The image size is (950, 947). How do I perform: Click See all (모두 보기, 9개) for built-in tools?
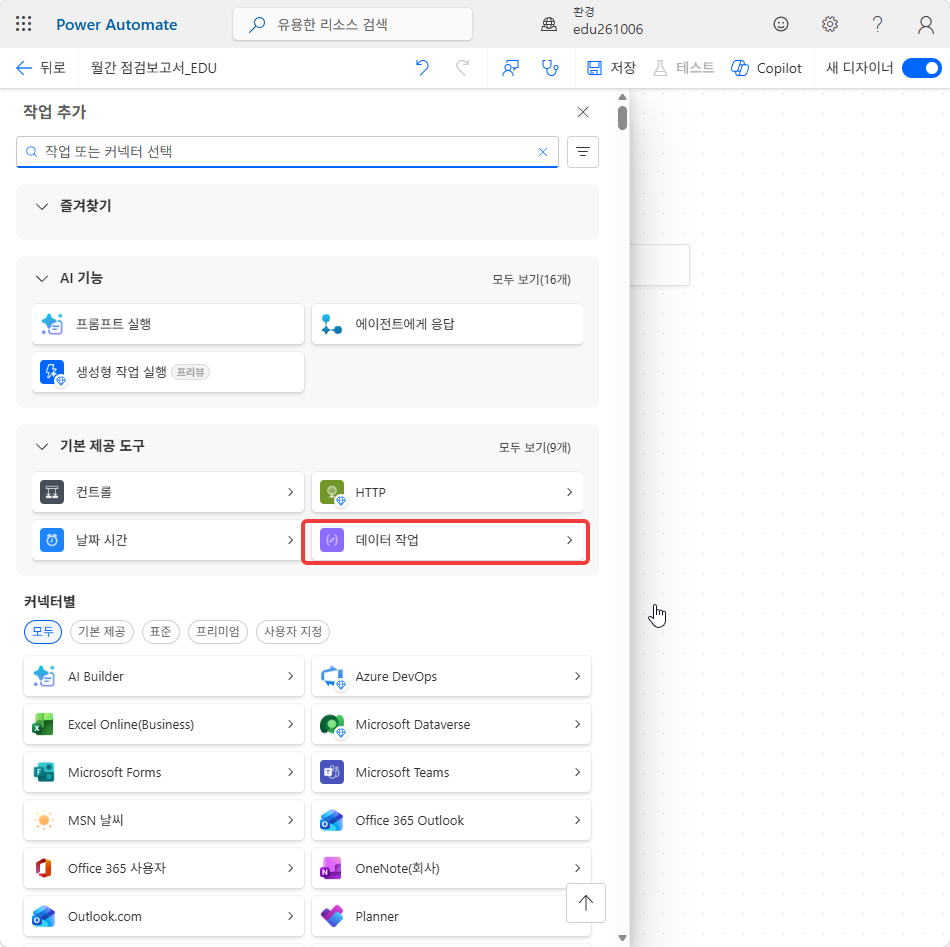pos(534,448)
